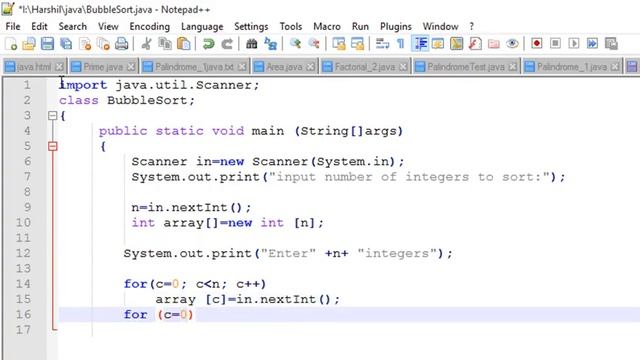This screenshot has width=640, height=360.
Task: Click the word 'BubbleSort;' on line 2
Action: click(151, 100)
